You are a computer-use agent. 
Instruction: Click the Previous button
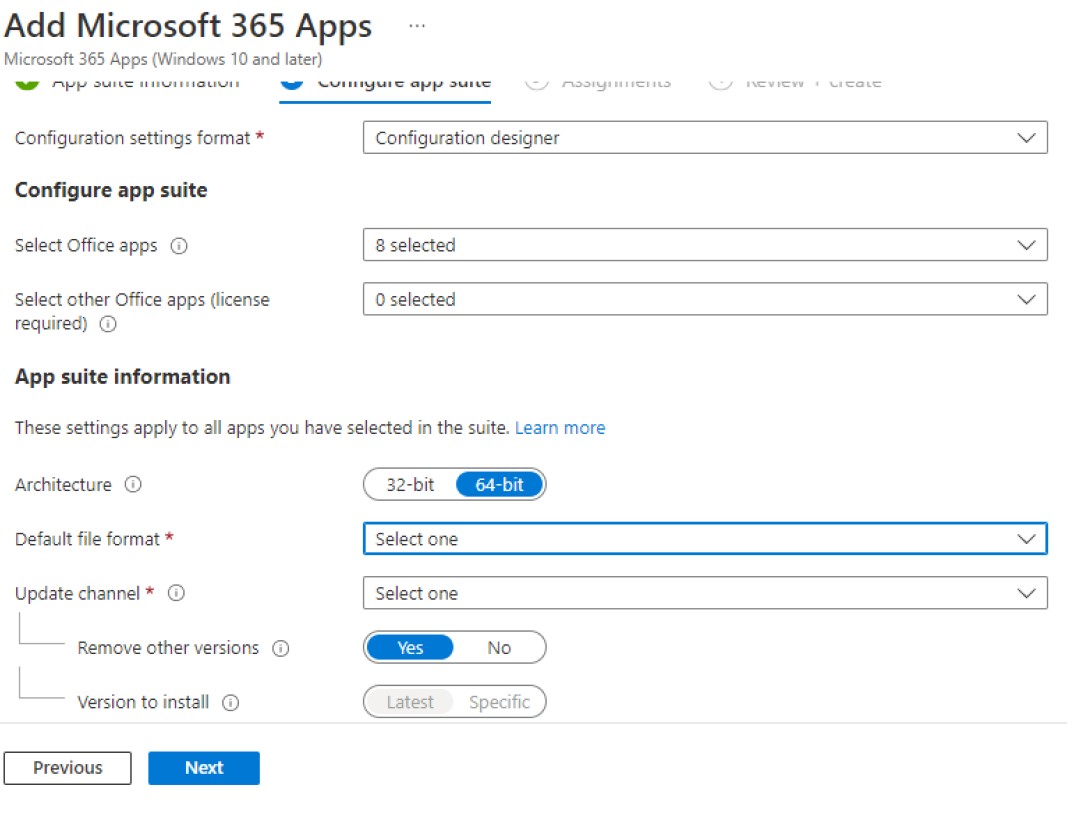67,768
